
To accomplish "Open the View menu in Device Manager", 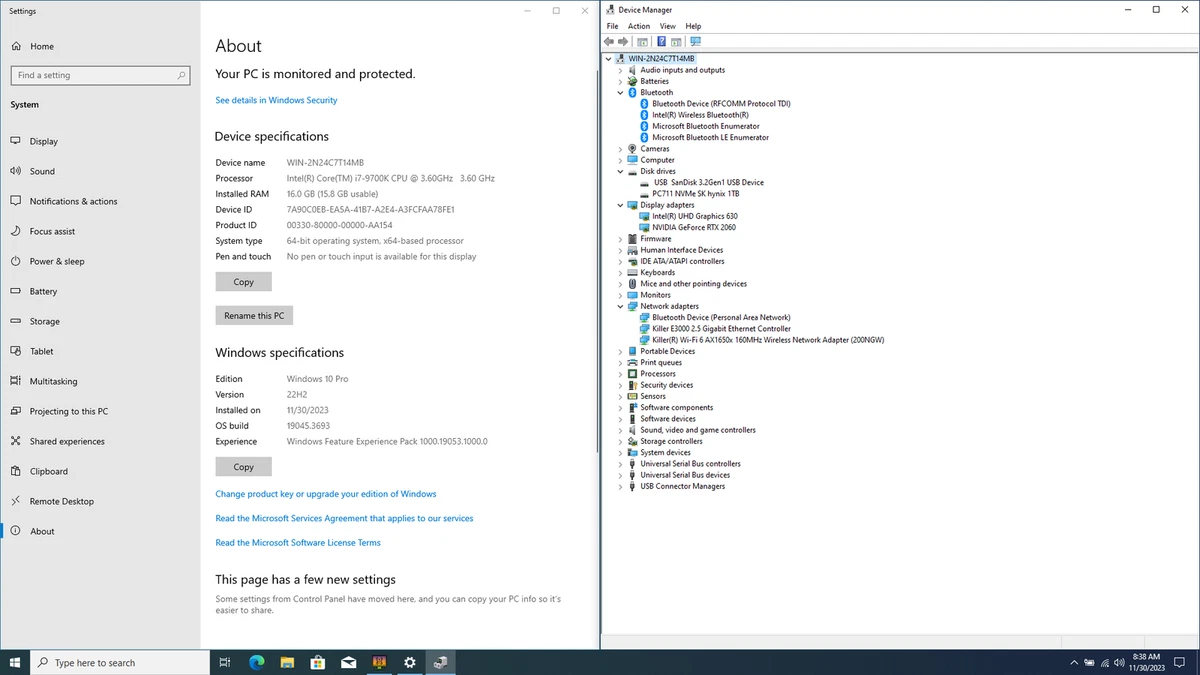I will click(667, 26).
